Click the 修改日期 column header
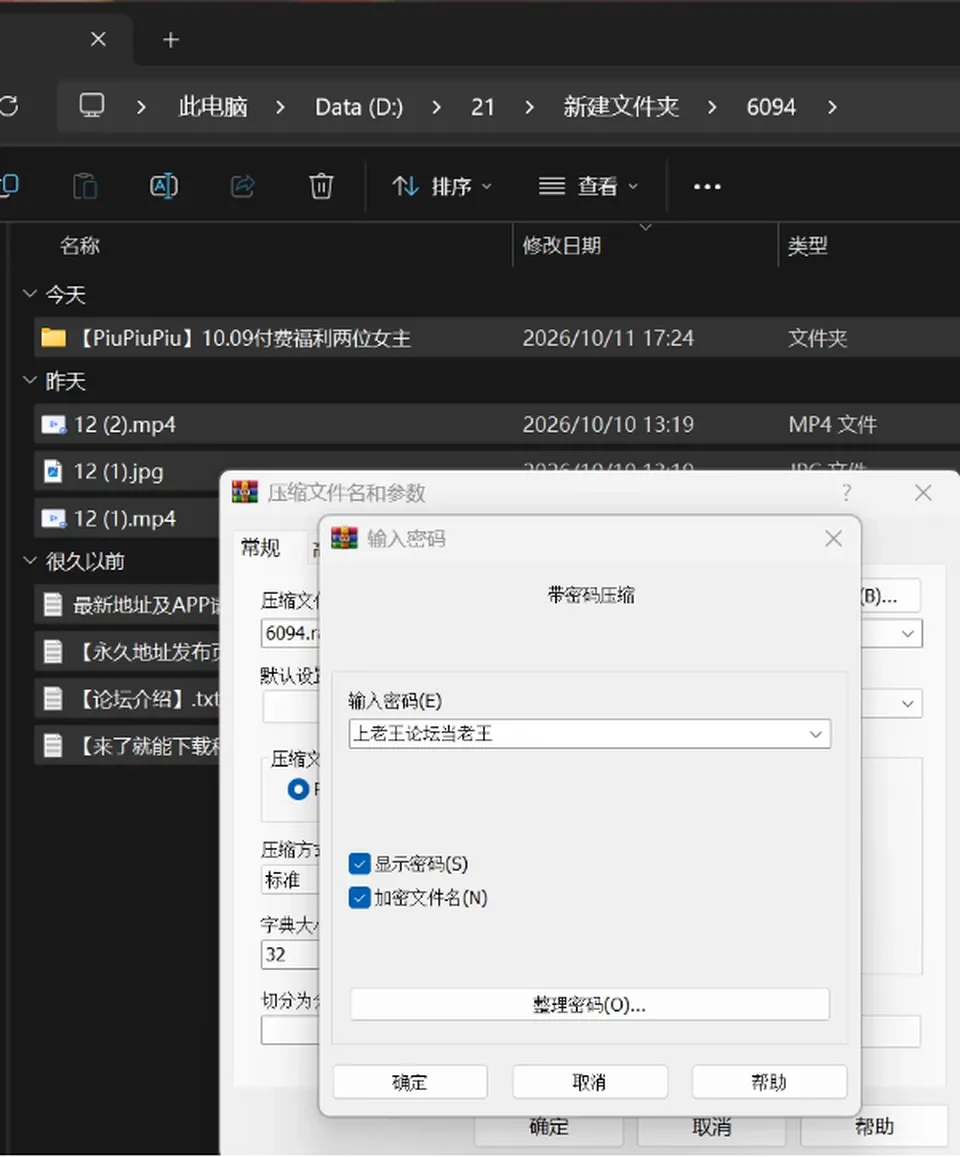 pos(562,246)
